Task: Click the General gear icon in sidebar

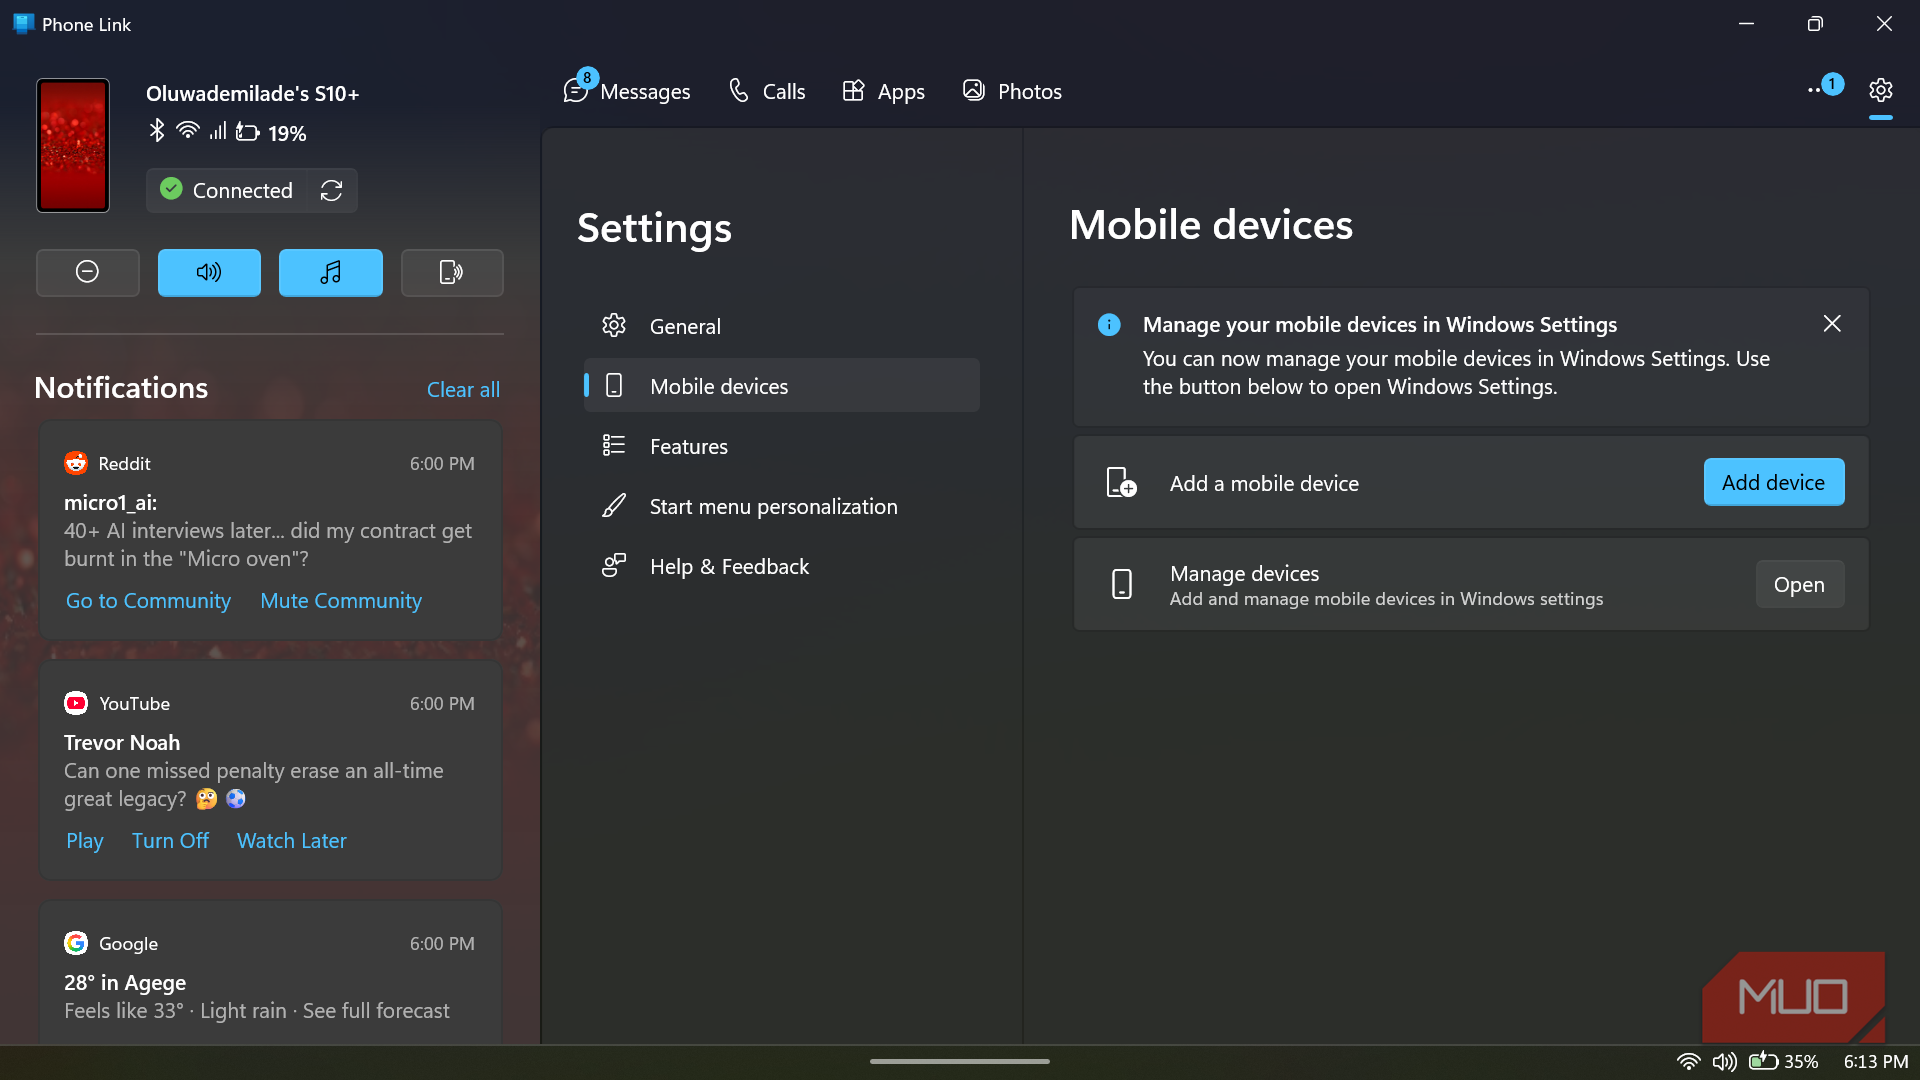Action: (614, 325)
